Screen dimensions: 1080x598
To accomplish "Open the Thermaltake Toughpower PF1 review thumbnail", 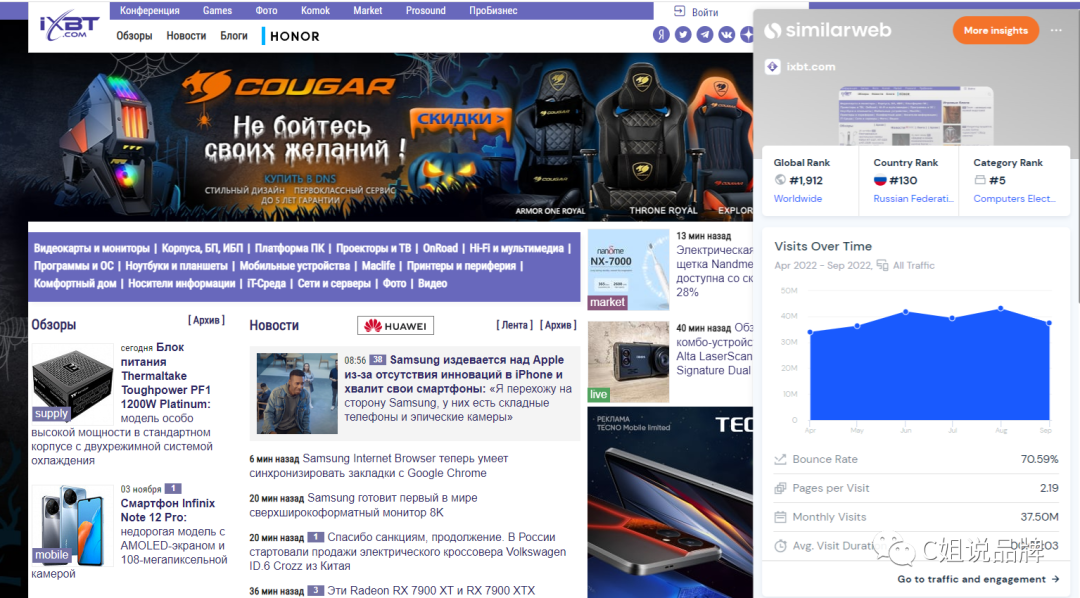I will 72,384.
